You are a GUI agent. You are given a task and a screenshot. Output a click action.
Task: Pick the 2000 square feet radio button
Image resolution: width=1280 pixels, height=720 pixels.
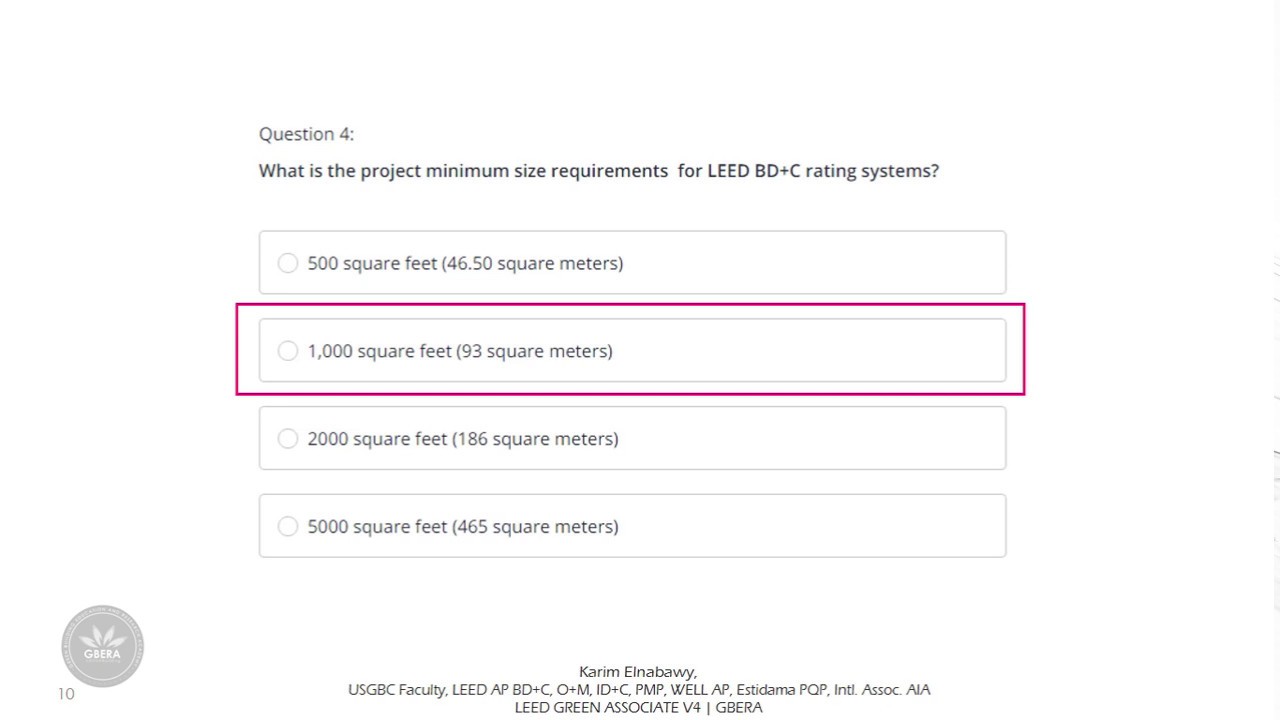tap(288, 439)
